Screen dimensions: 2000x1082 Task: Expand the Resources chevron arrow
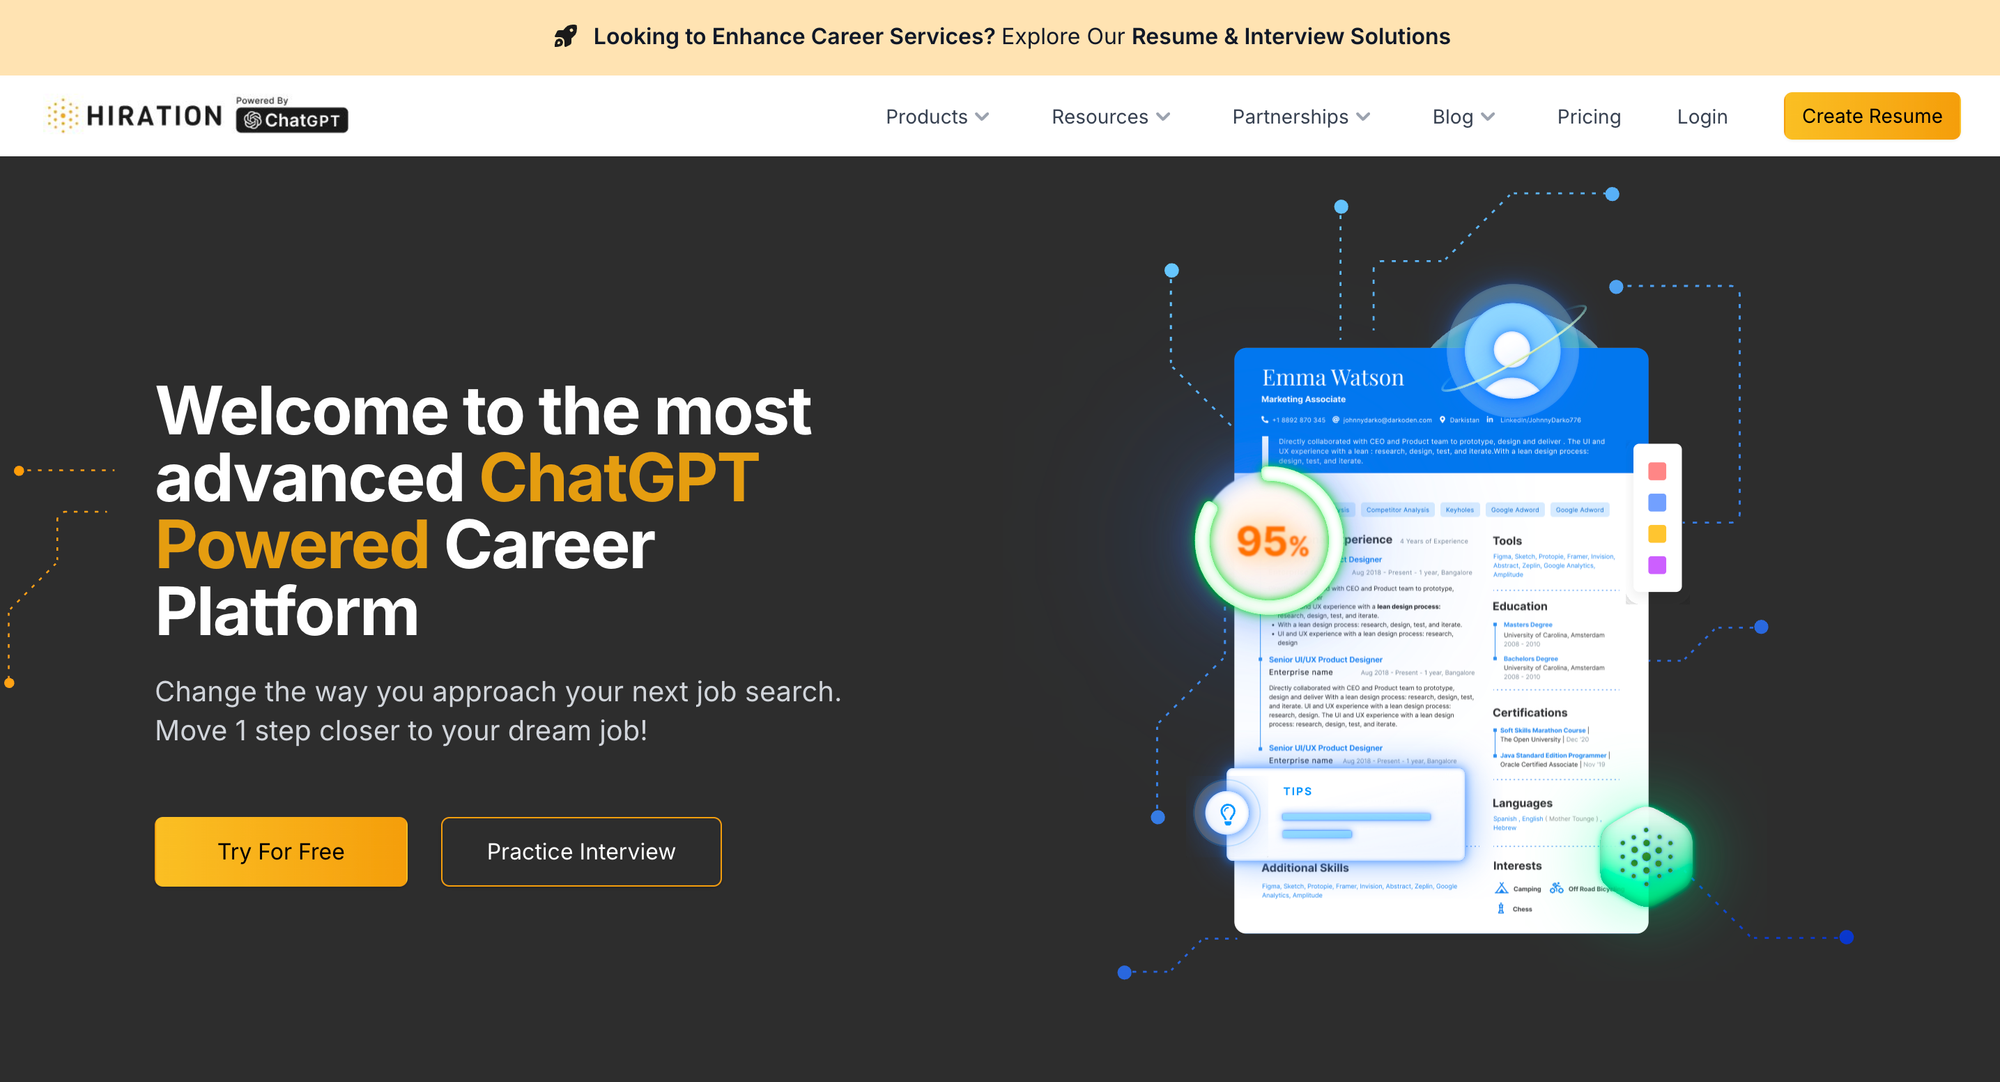(x=1163, y=117)
